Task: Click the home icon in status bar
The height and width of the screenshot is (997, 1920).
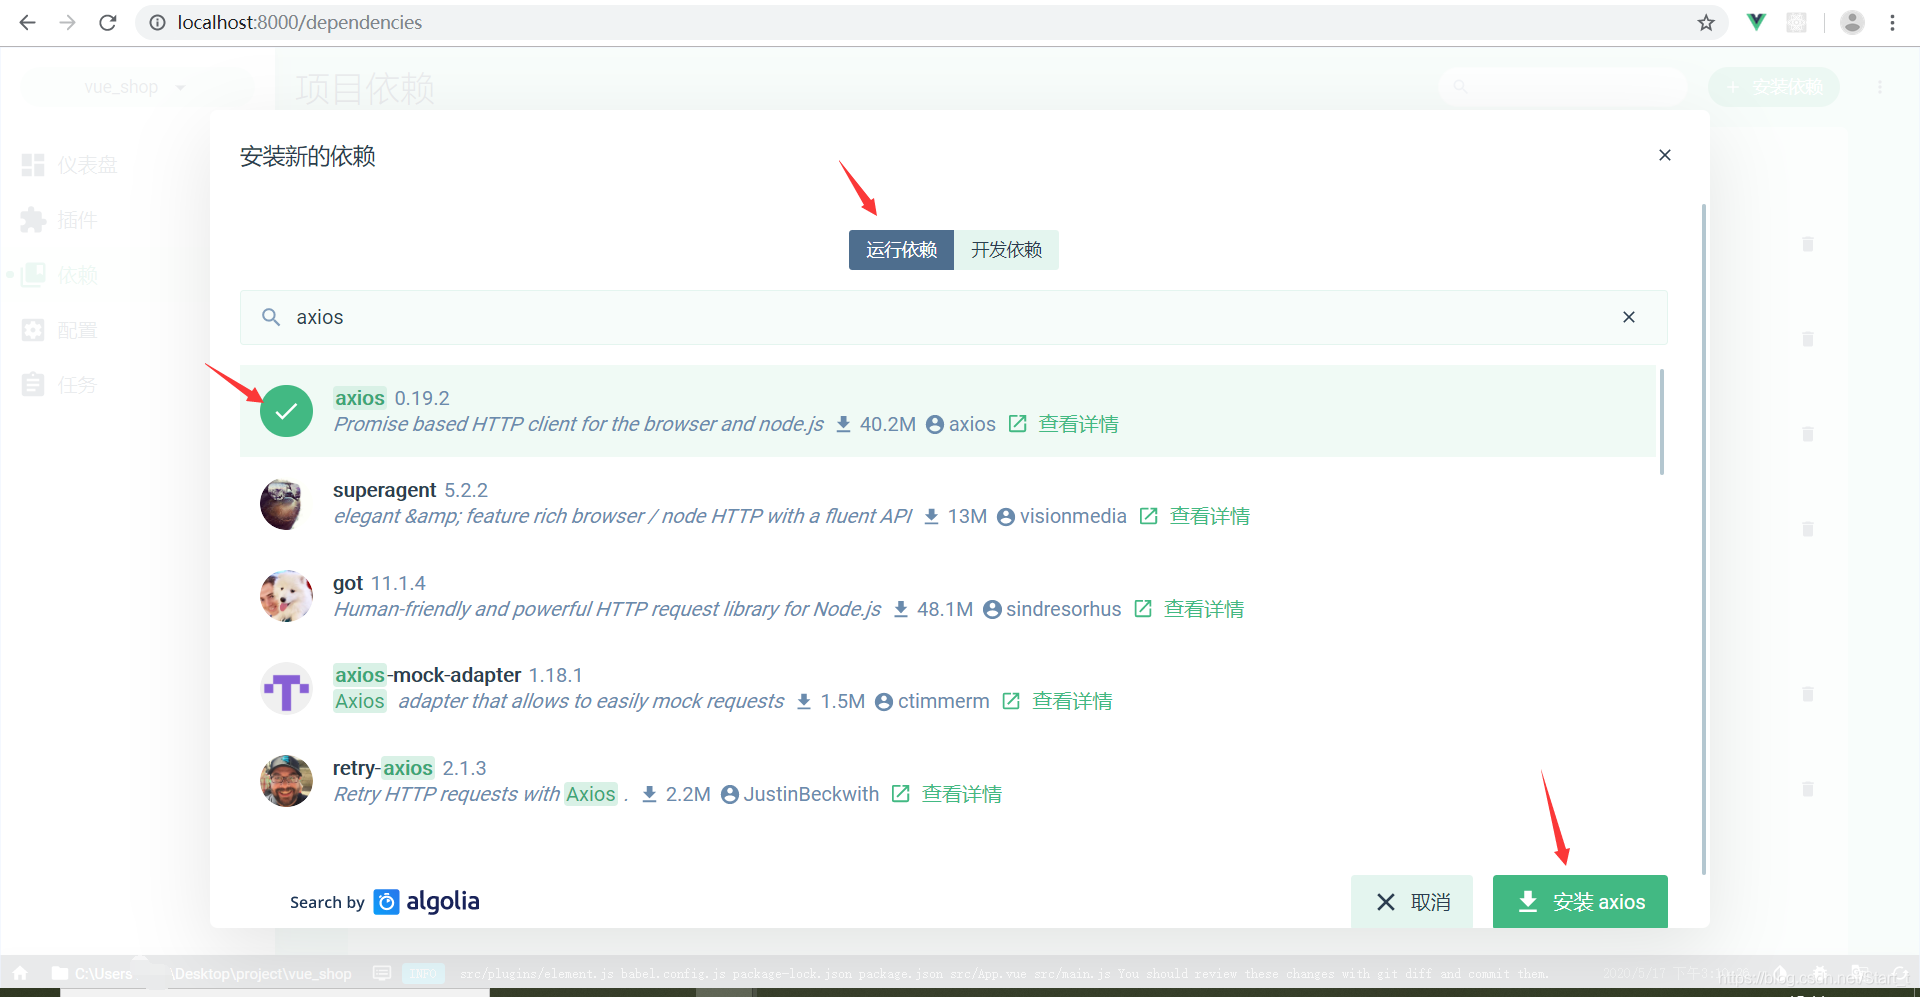Action: point(20,973)
